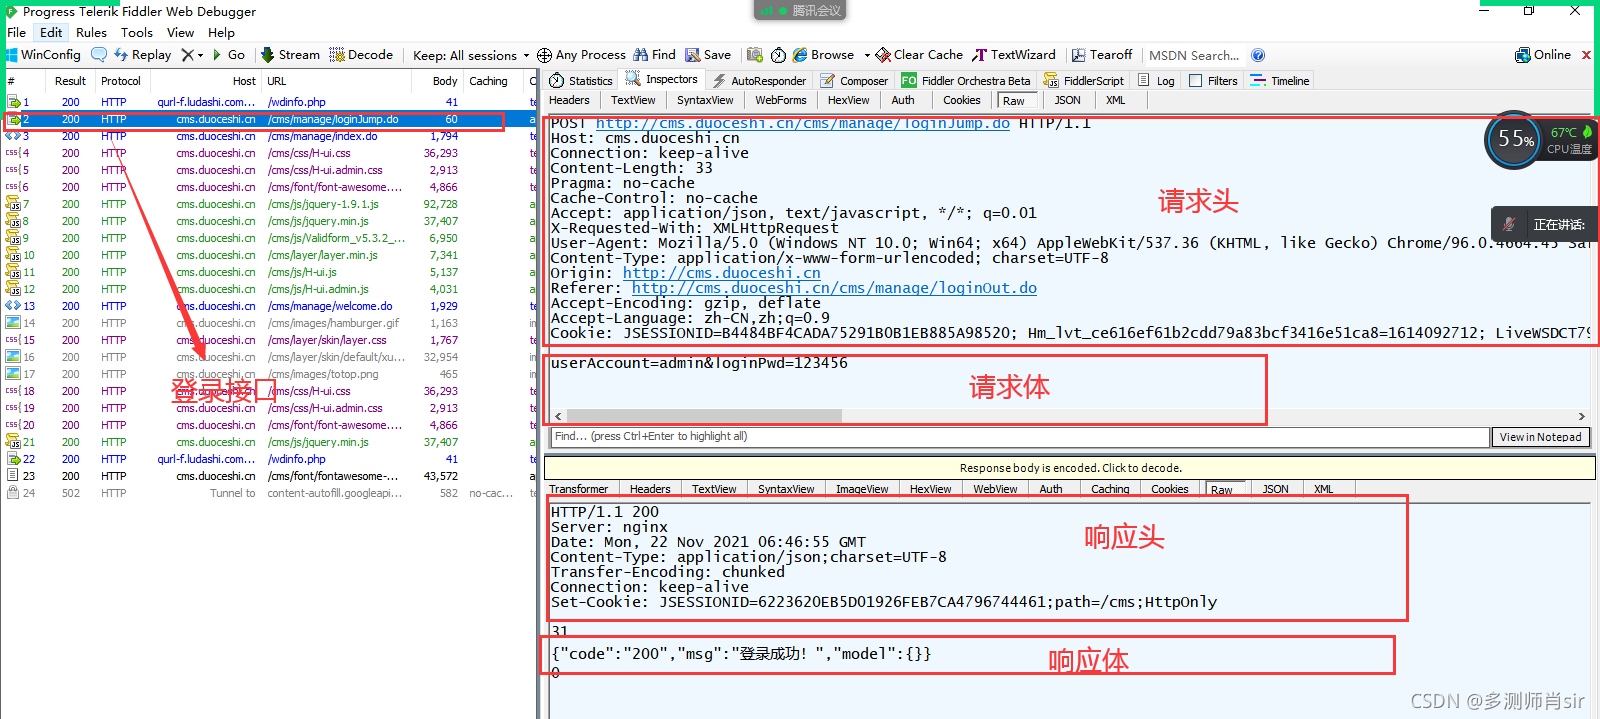The width and height of the screenshot is (1600, 719).
Task: Click the timer clock icon in toolbar
Action: click(778, 55)
